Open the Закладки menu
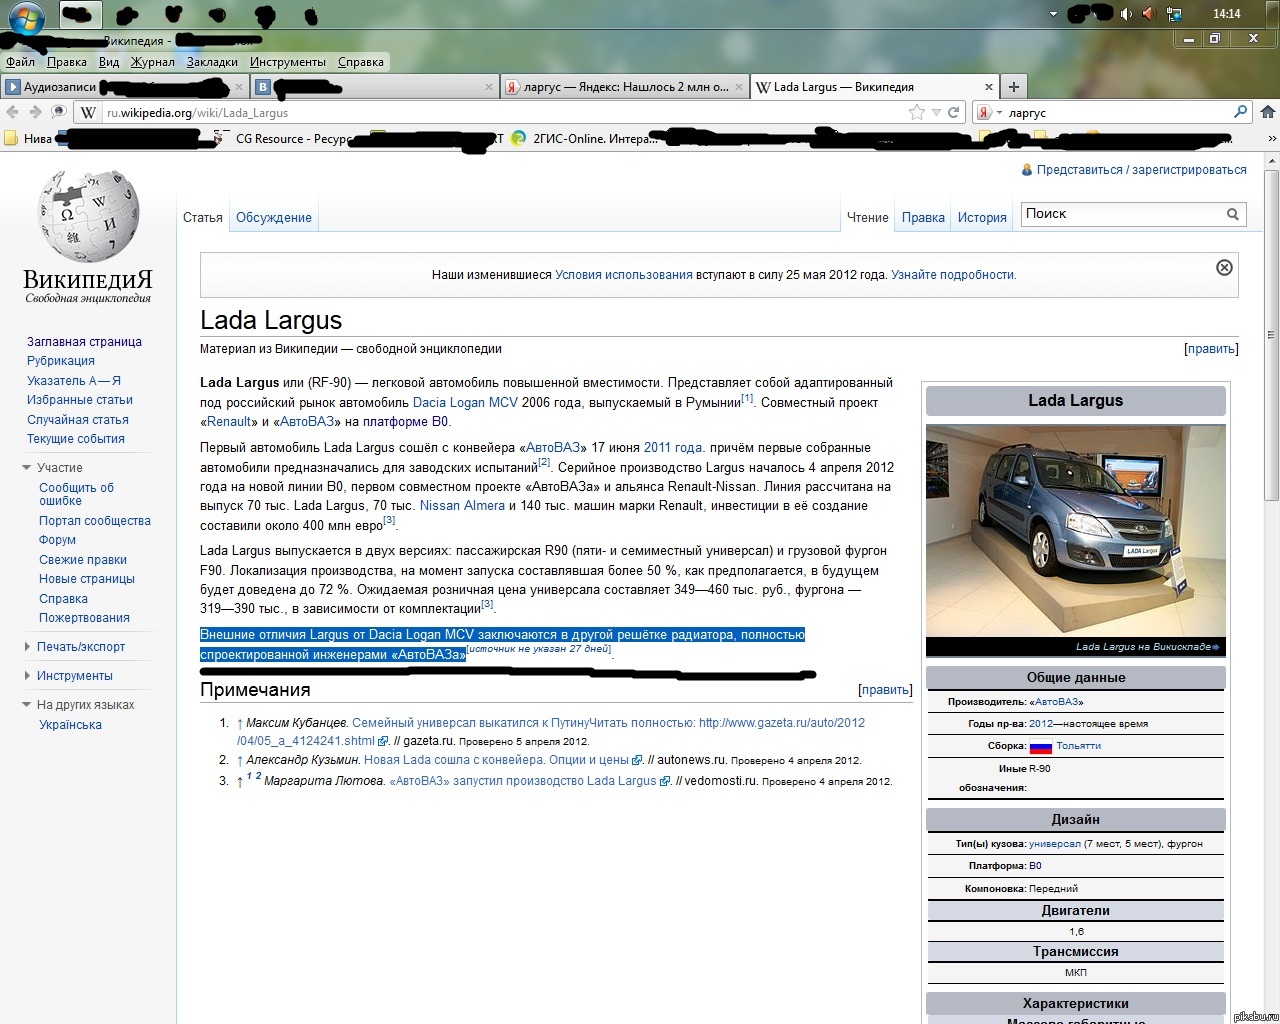 (x=212, y=61)
